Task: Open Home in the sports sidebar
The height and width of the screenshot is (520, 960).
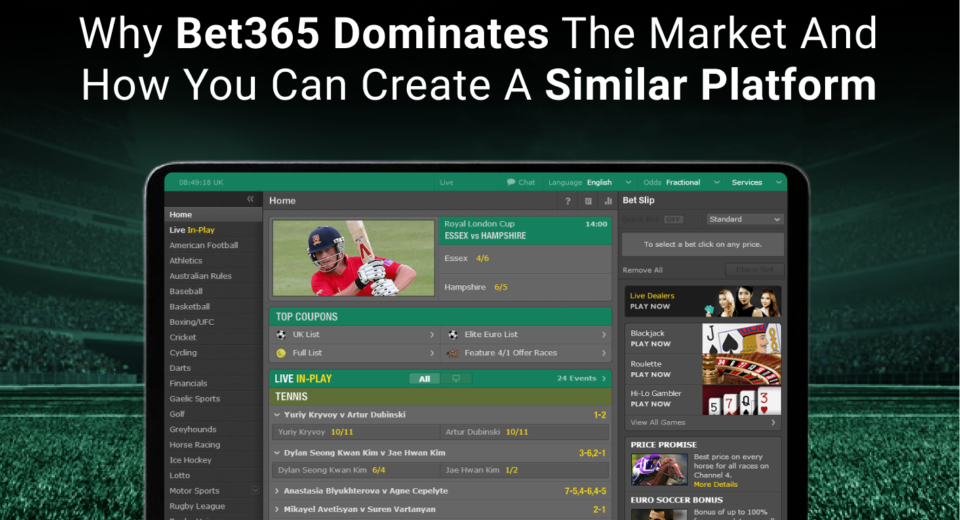Action: coord(213,214)
